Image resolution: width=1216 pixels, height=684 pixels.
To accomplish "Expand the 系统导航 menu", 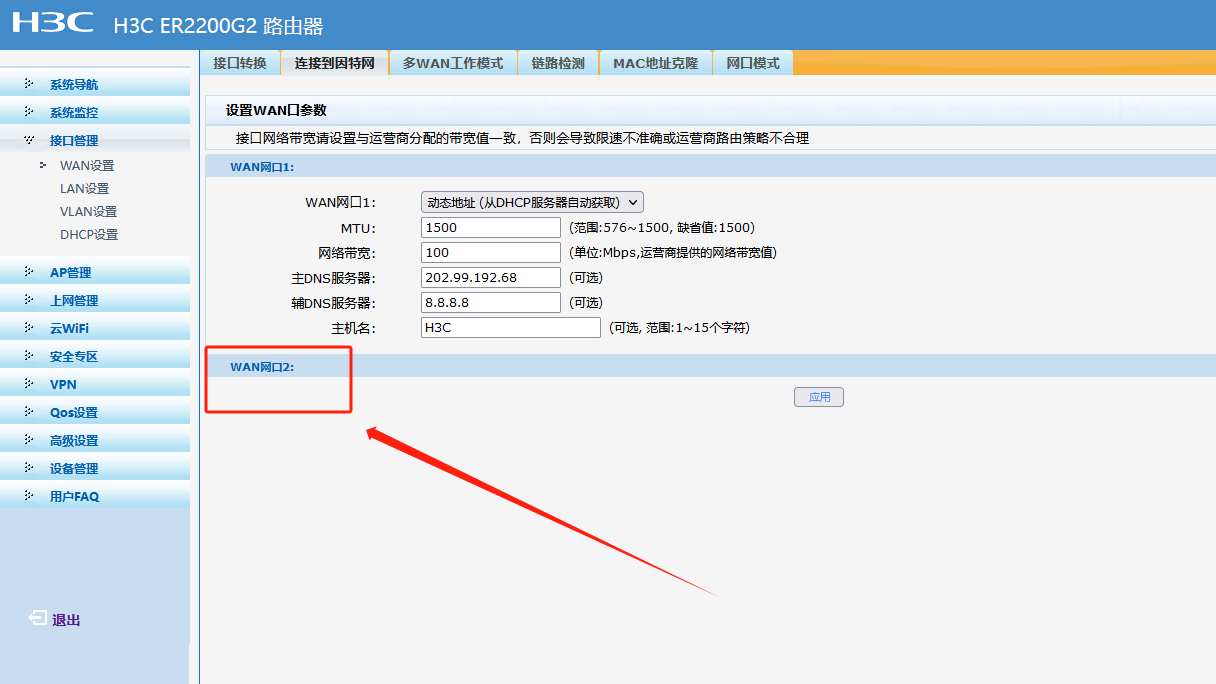I will click(x=95, y=84).
